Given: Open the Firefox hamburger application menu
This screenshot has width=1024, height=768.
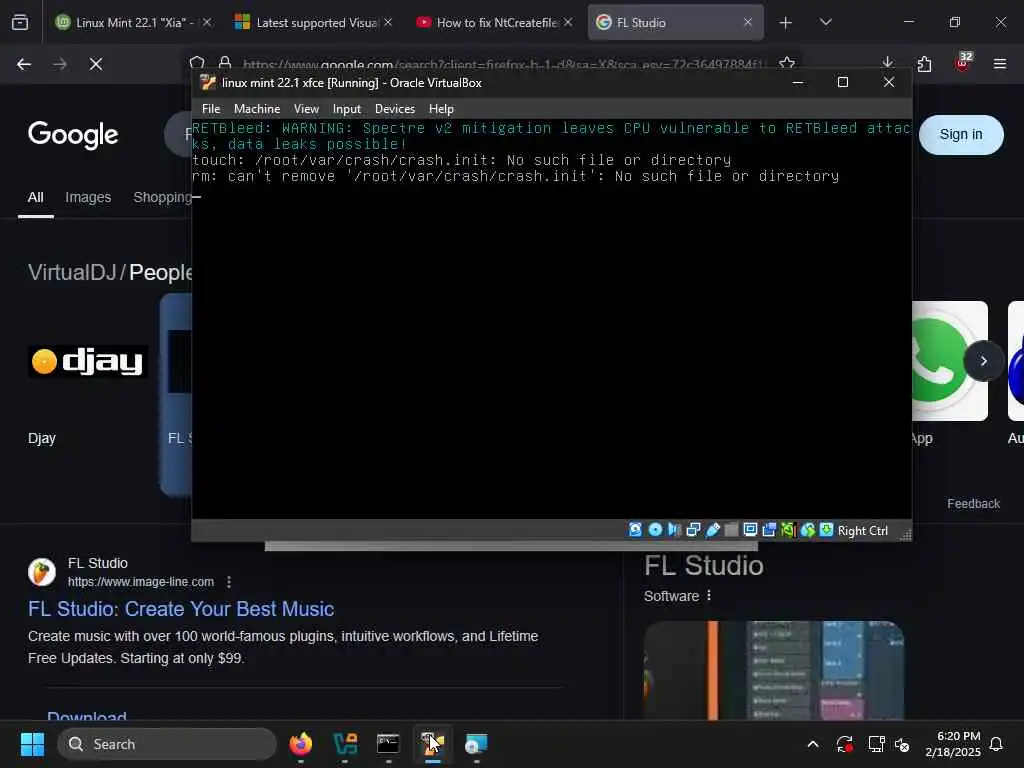Looking at the screenshot, I should click(x=999, y=64).
